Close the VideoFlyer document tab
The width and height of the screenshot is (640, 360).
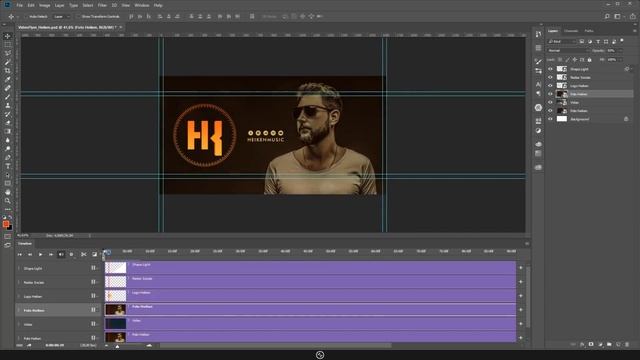pyautogui.click(x=121, y=27)
